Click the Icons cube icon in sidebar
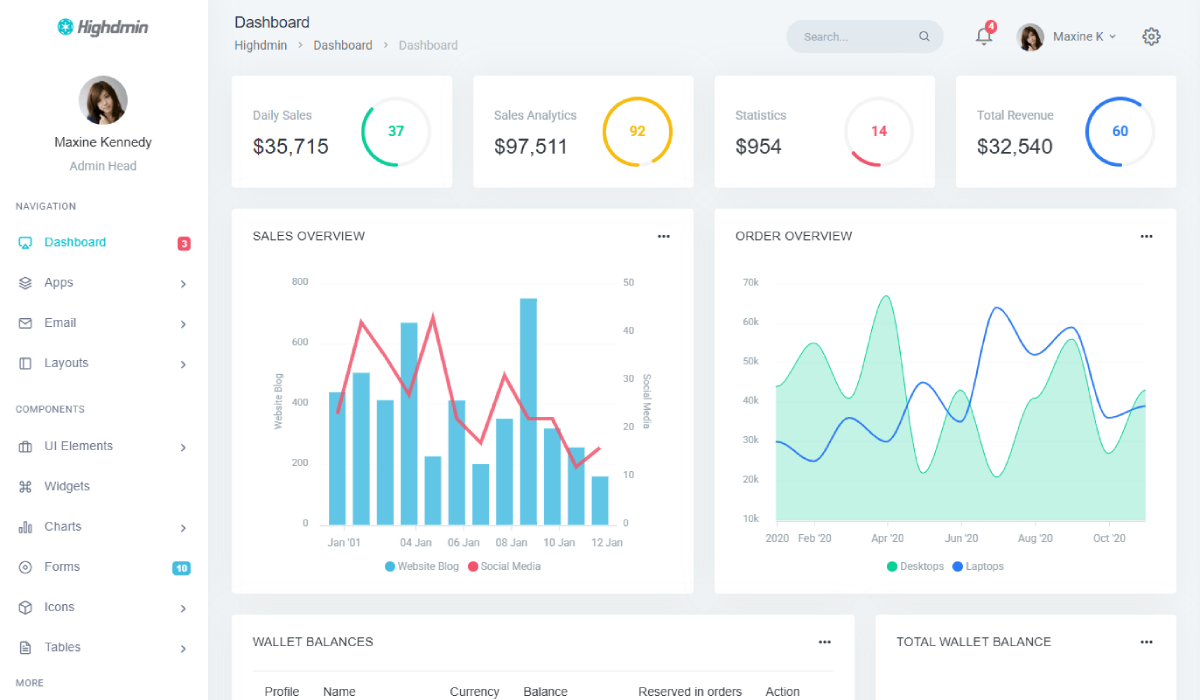This screenshot has width=1200, height=700. [26, 607]
